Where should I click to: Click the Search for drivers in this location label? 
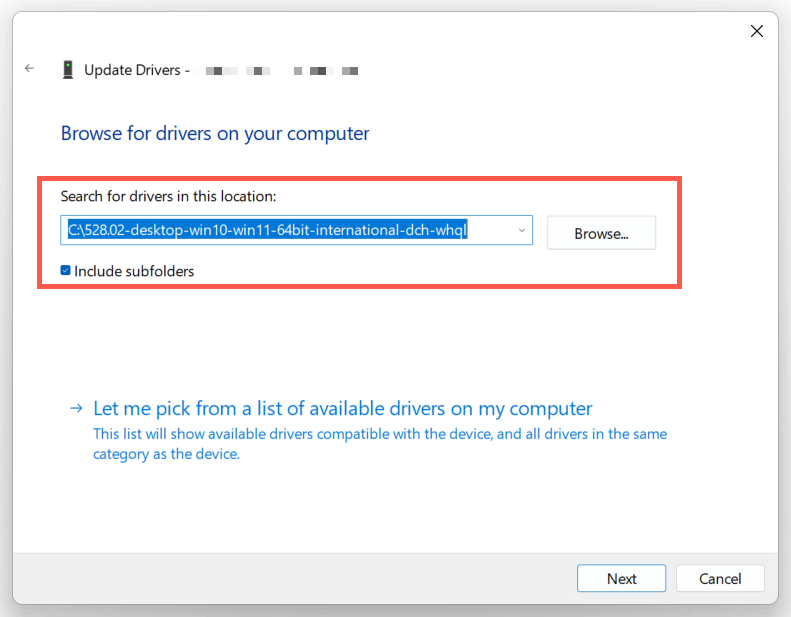(x=168, y=196)
